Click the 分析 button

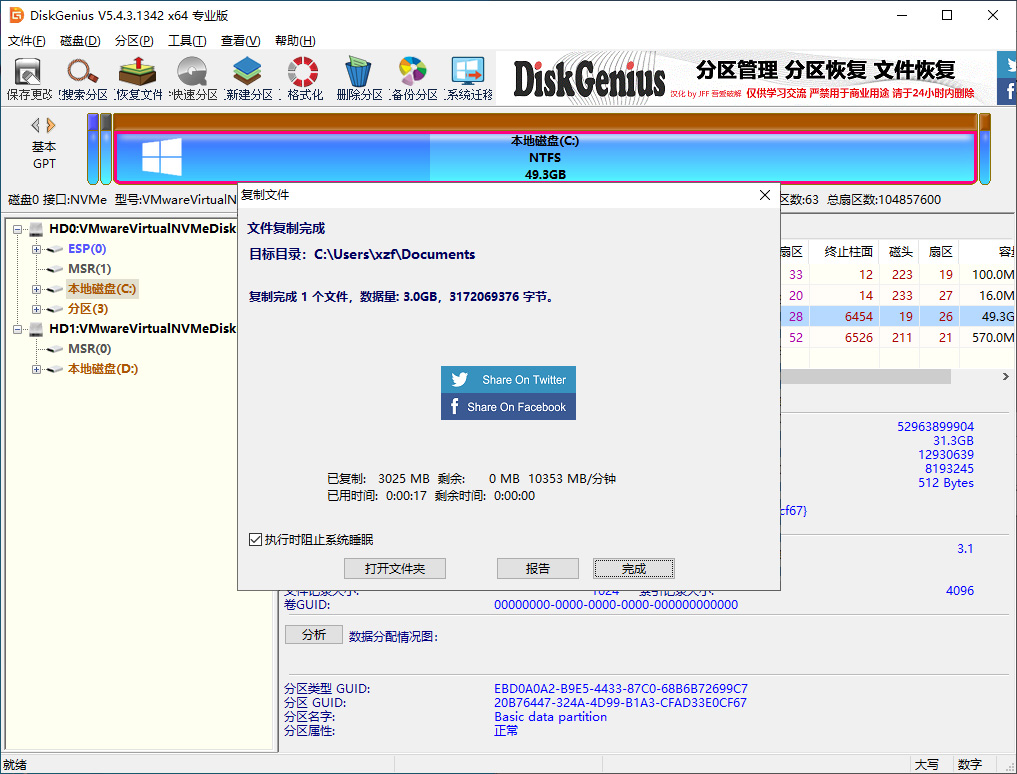tap(314, 635)
